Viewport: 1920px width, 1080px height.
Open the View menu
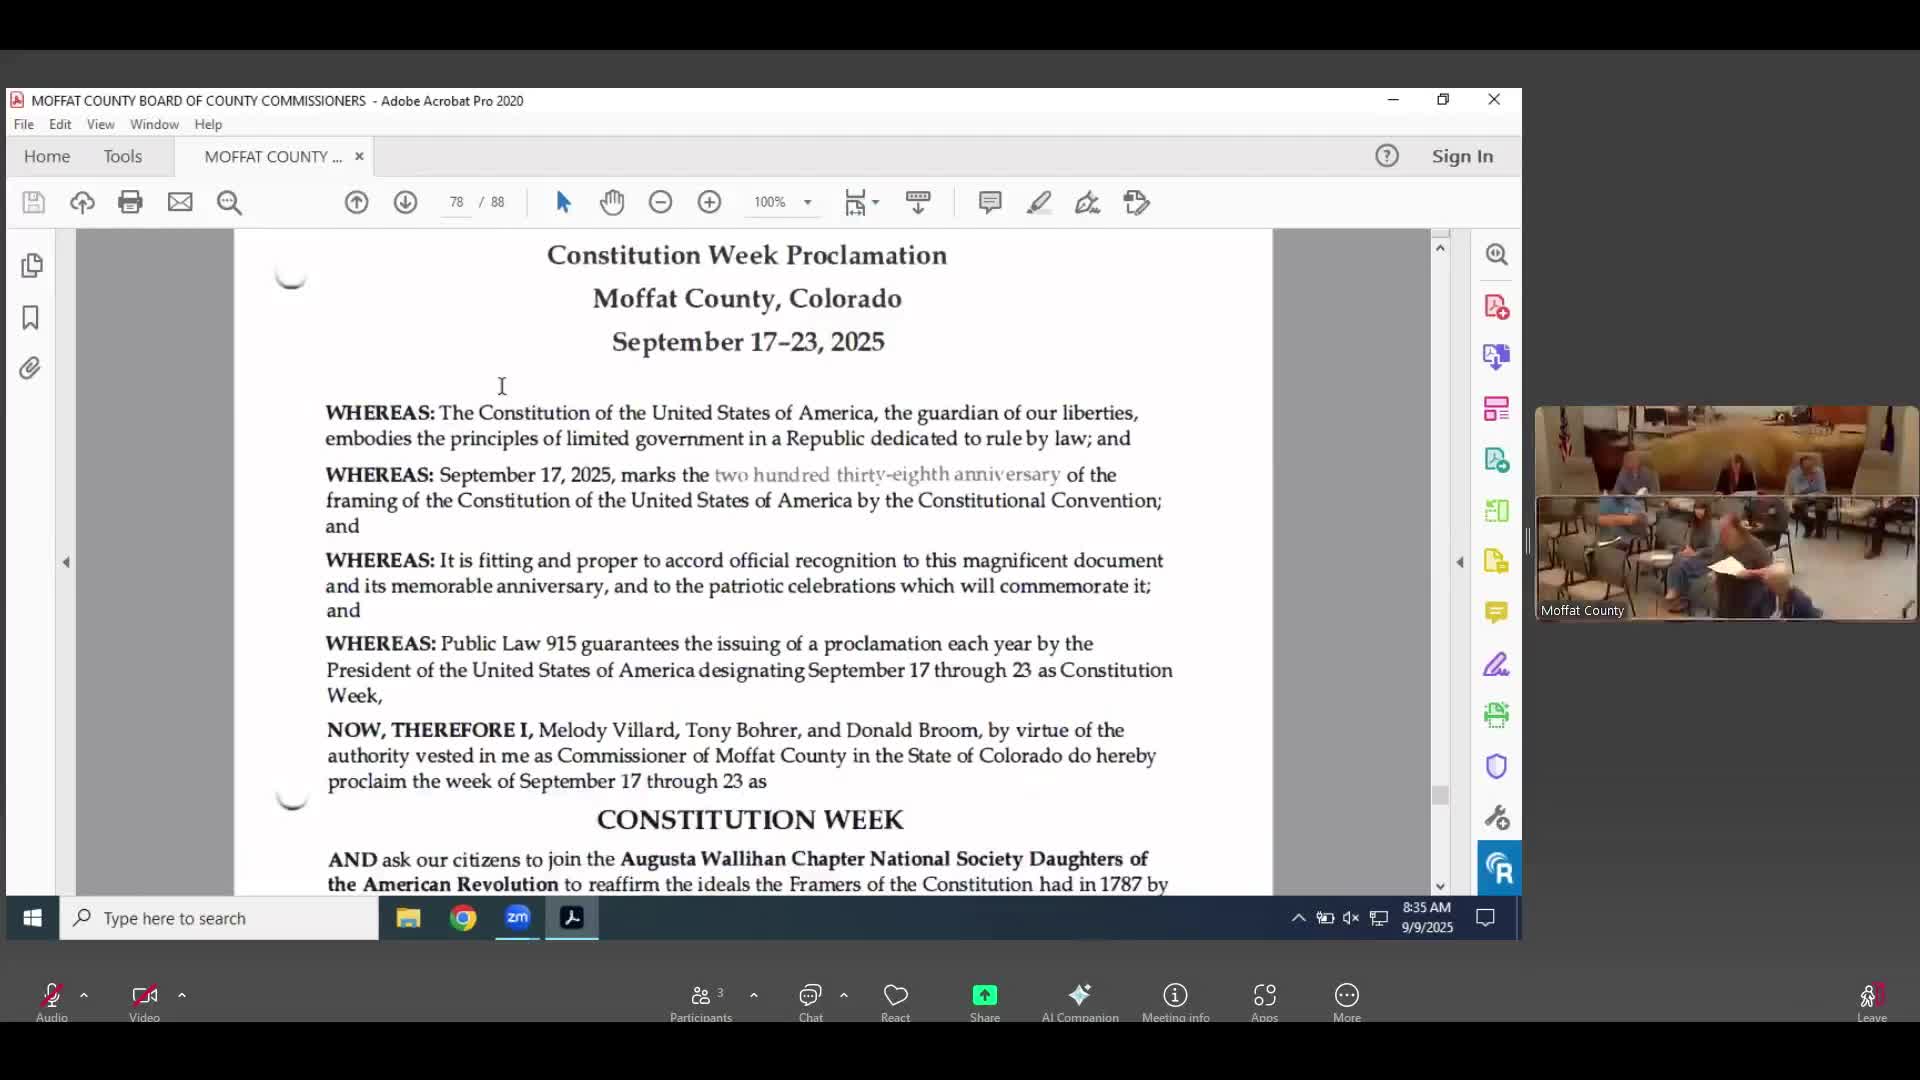pyautogui.click(x=100, y=124)
